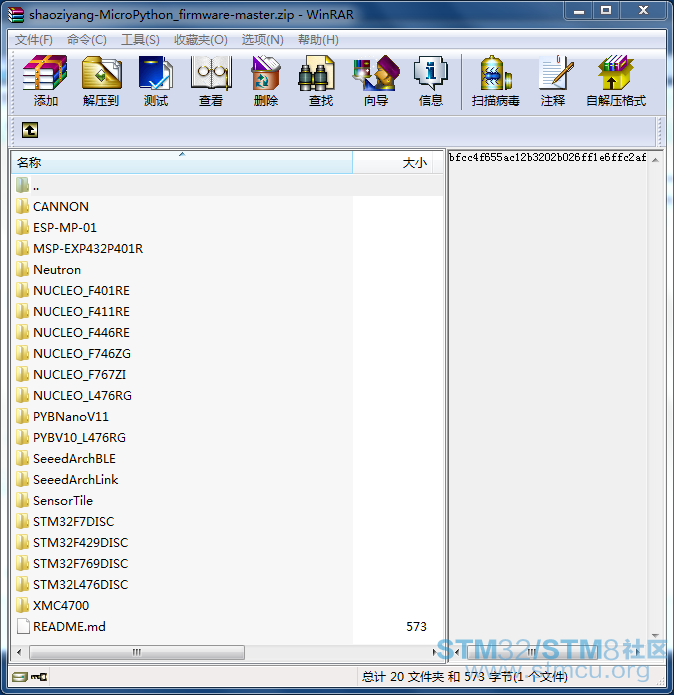674x695 pixels.
Task: Select the NUCLEO_L476RG folder
Action: click(x=74, y=395)
